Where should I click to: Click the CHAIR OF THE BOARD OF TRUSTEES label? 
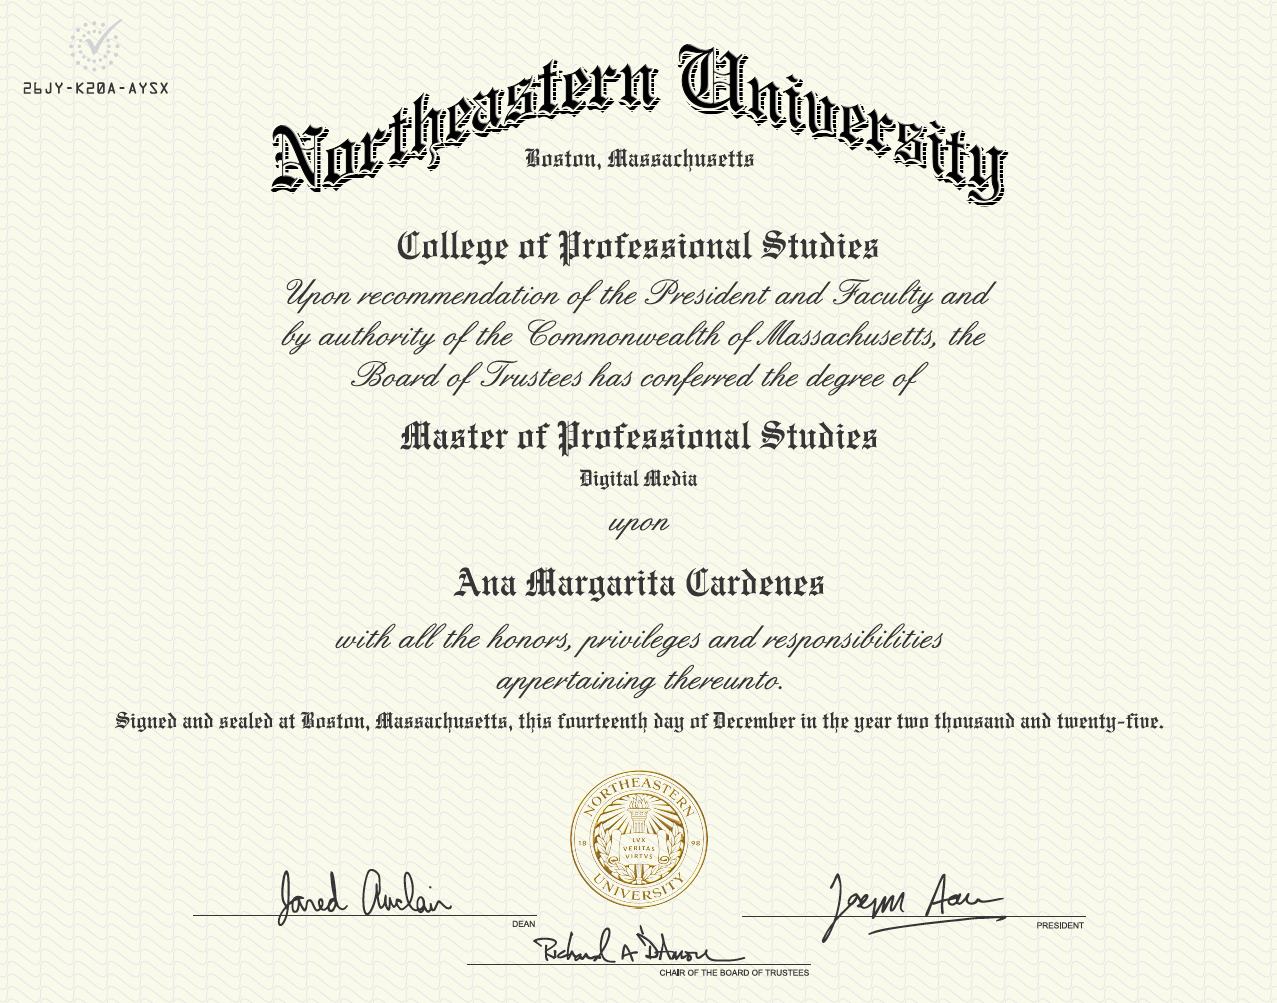point(734,973)
